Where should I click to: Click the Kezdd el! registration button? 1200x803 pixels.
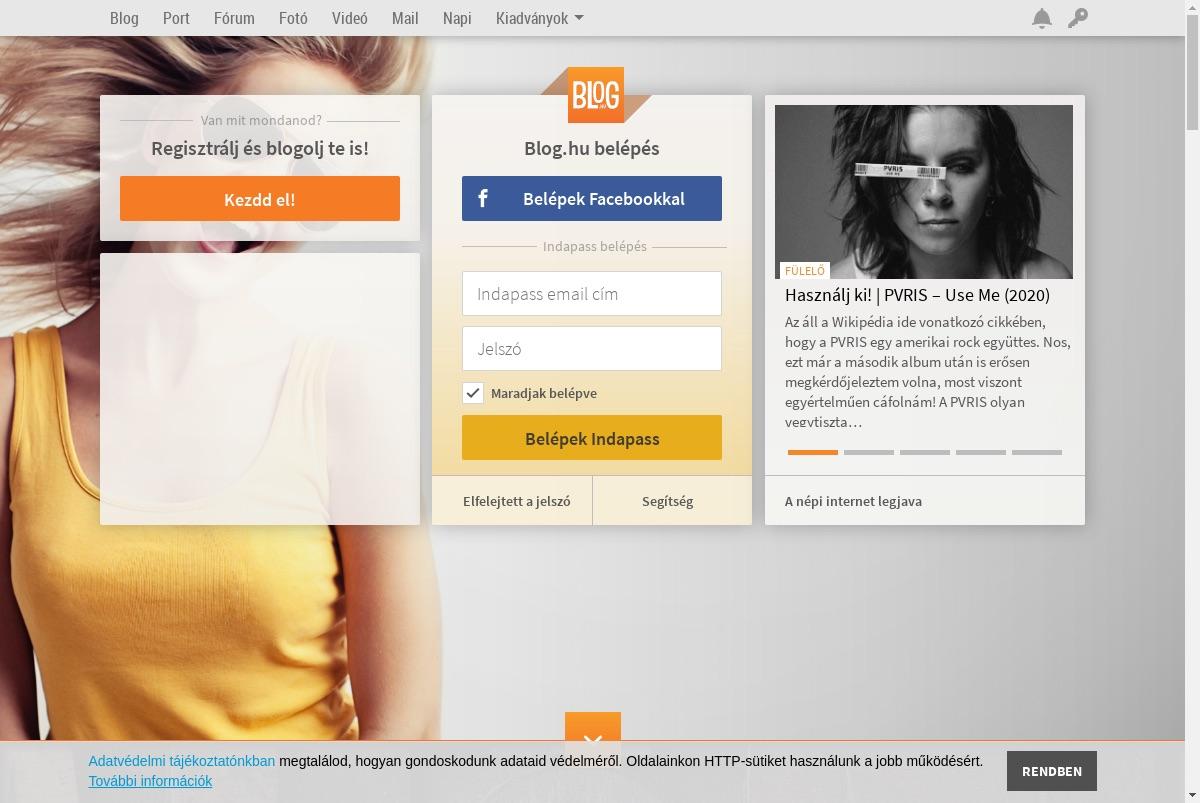click(260, 198)
